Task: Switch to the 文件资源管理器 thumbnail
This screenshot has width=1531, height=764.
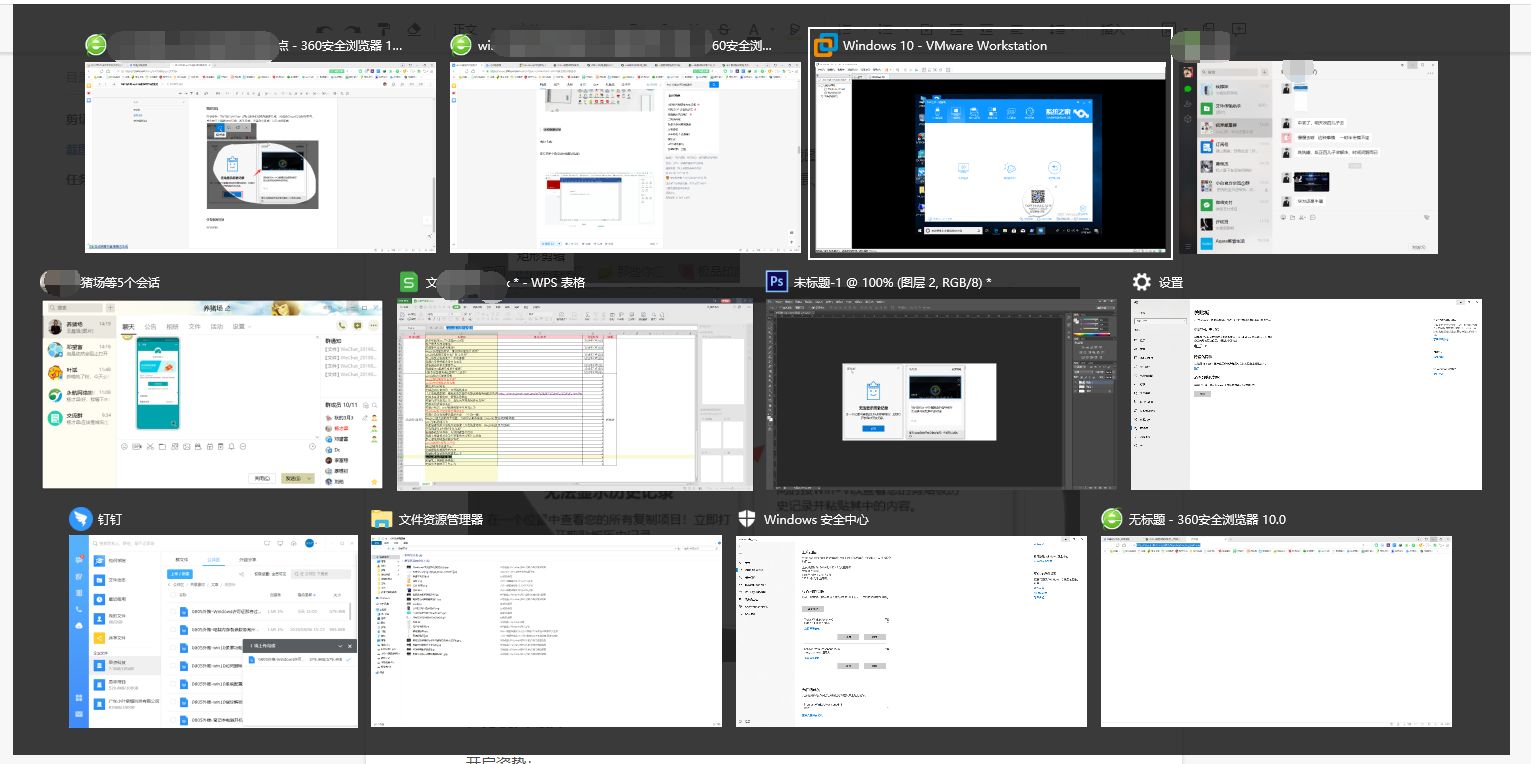Action: [546, 631]
